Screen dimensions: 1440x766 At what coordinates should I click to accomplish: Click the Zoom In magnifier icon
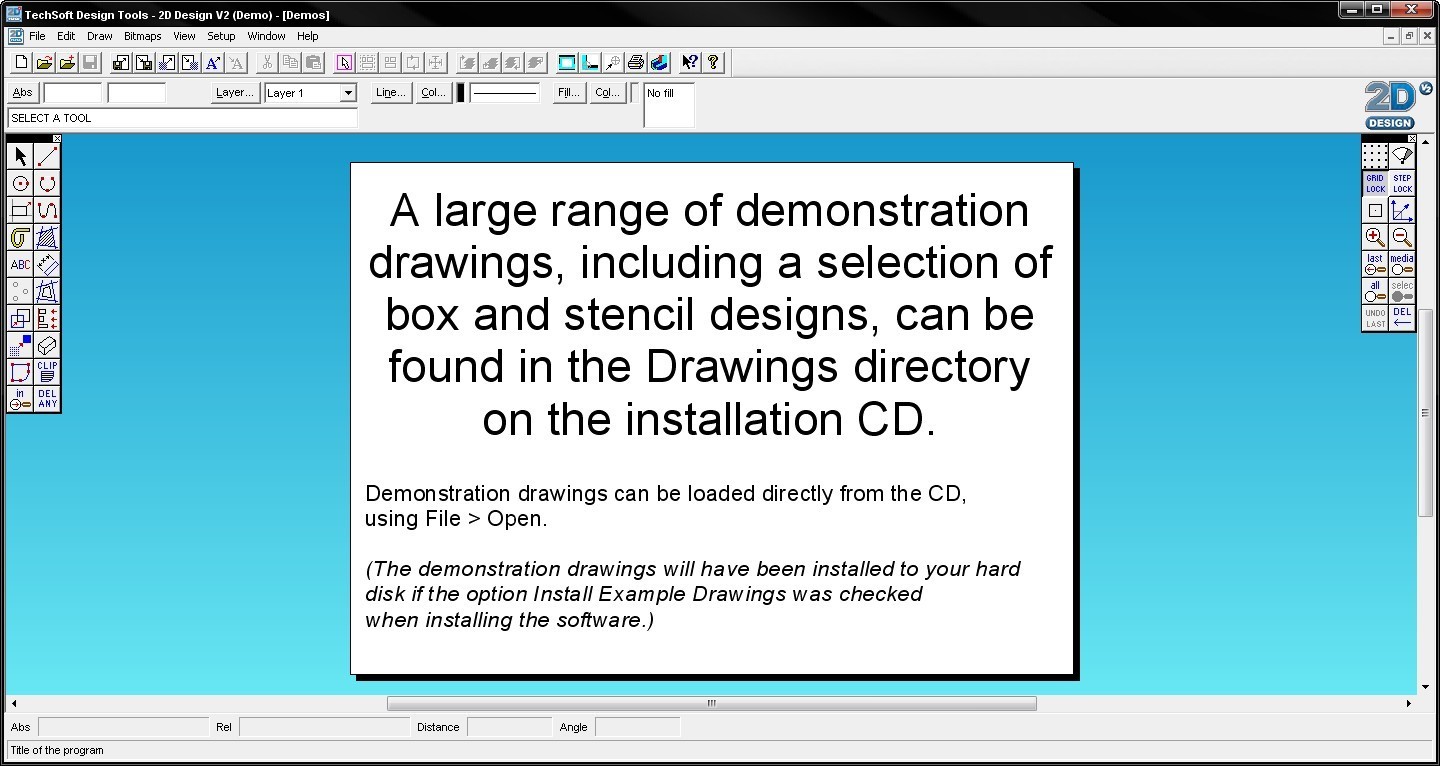click(1374, 237)
